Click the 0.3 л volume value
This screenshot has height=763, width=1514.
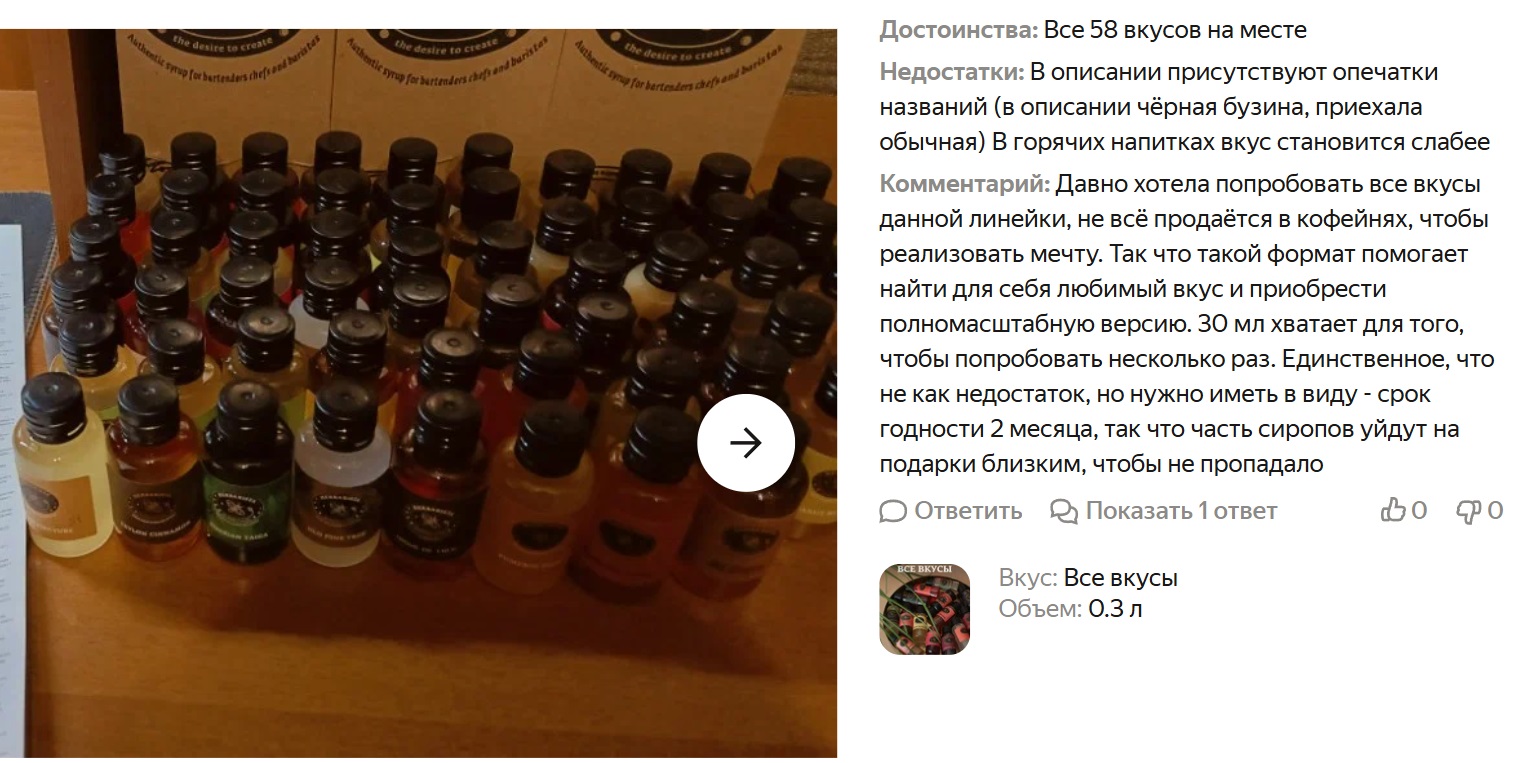1115,608
